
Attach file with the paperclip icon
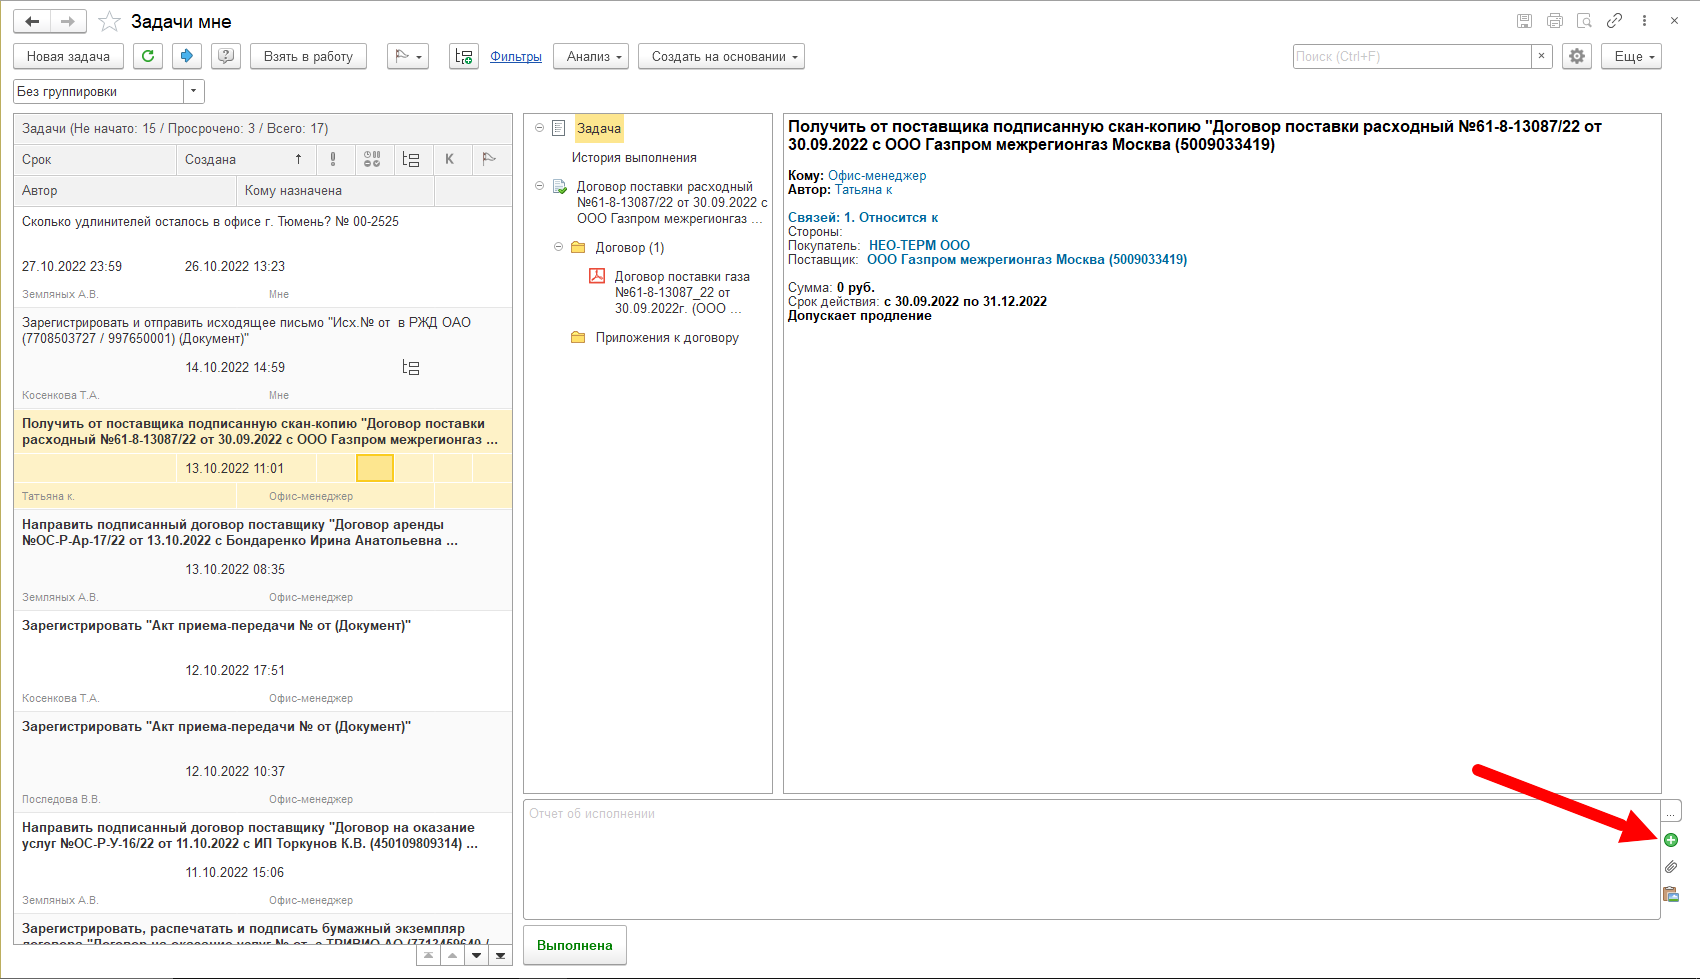(1671, 867)
